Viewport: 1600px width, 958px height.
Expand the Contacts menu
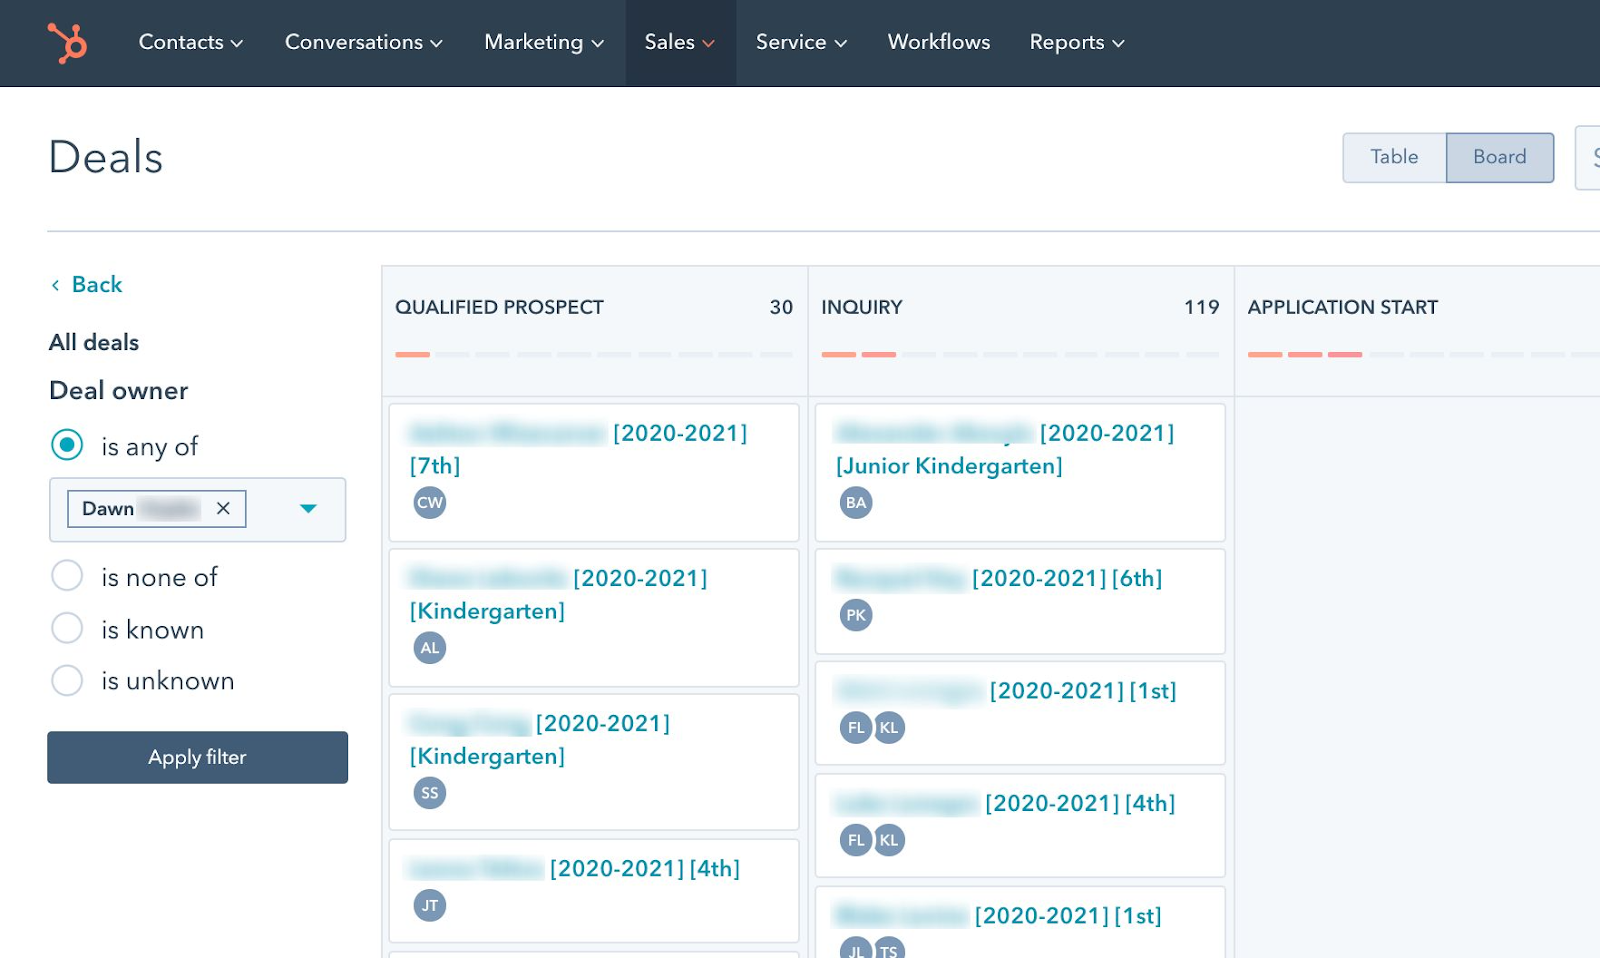pyautogui.click(x=191, y=42)
